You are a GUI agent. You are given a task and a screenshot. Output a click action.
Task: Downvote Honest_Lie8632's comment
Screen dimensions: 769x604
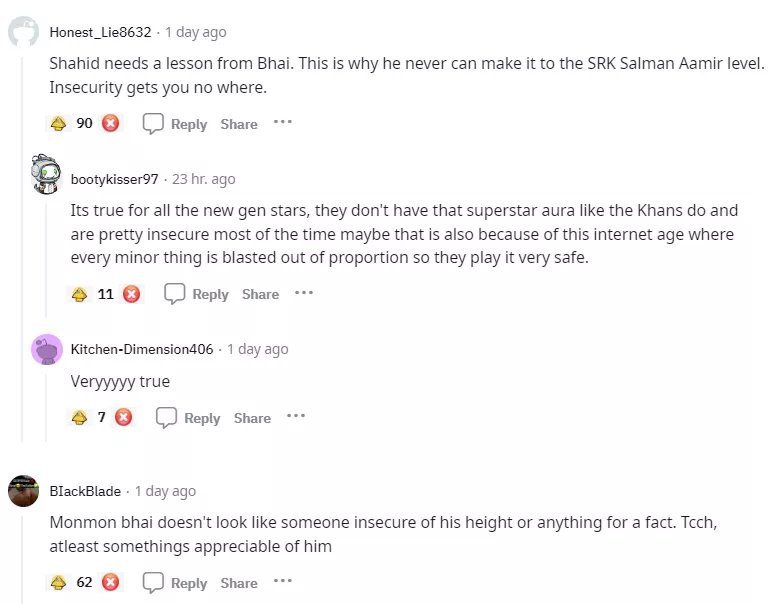tap(111, 124)
